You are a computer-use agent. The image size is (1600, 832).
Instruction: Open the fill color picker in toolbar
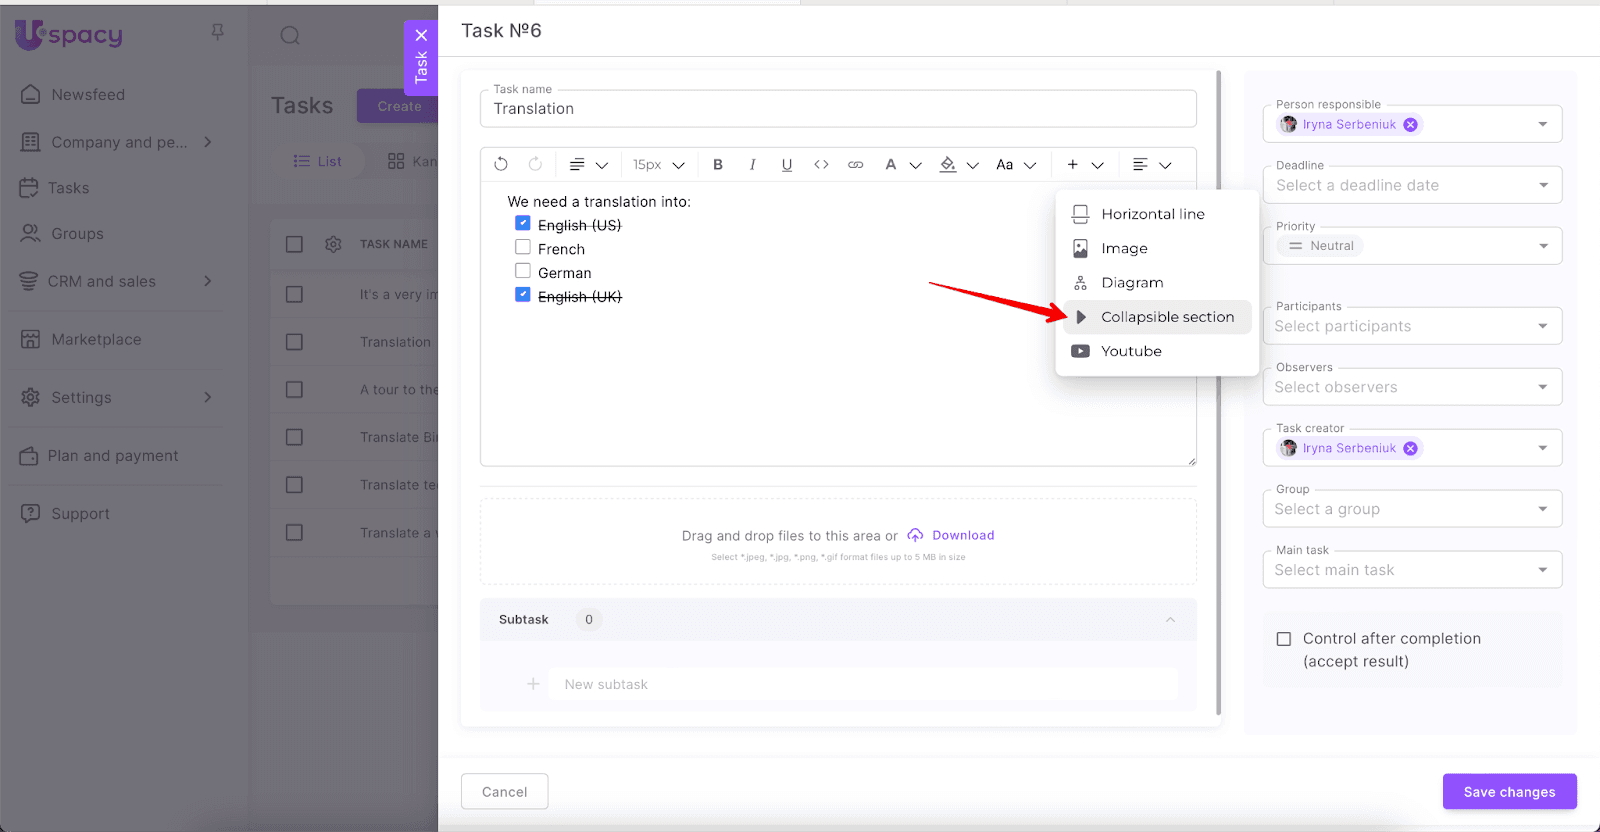pyautogui.click(x=949, y=165)
